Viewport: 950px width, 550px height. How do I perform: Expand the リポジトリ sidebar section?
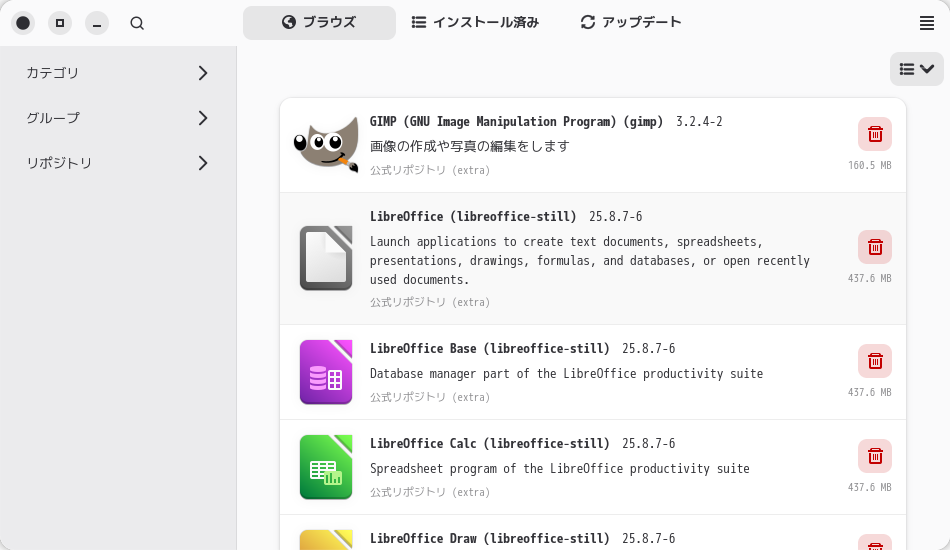pos(118,163)
